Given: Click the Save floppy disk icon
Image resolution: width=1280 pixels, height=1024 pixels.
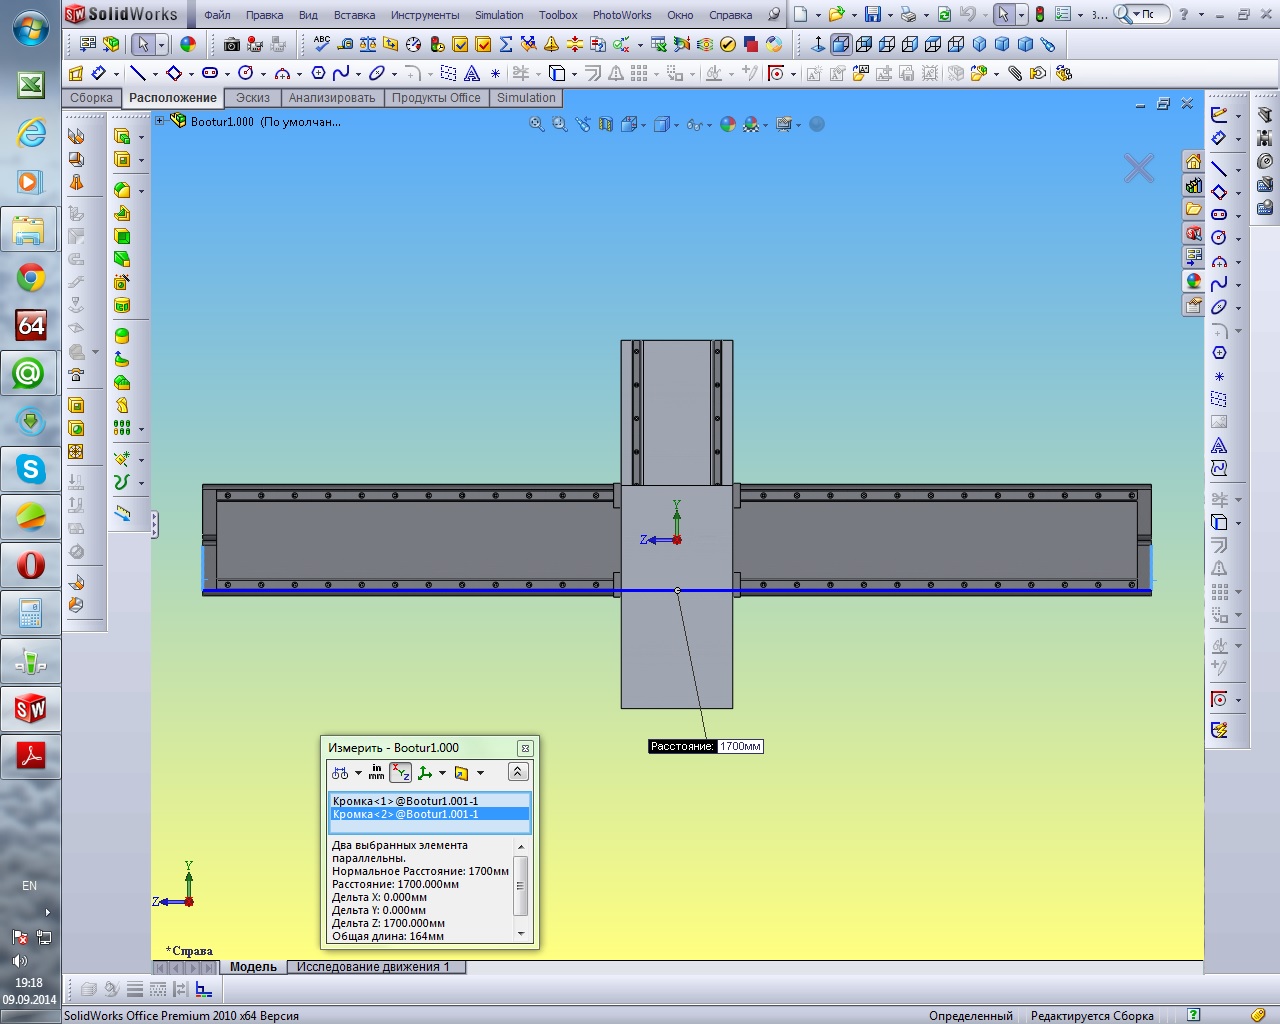Looking at the screenshot, I should 873,14.
